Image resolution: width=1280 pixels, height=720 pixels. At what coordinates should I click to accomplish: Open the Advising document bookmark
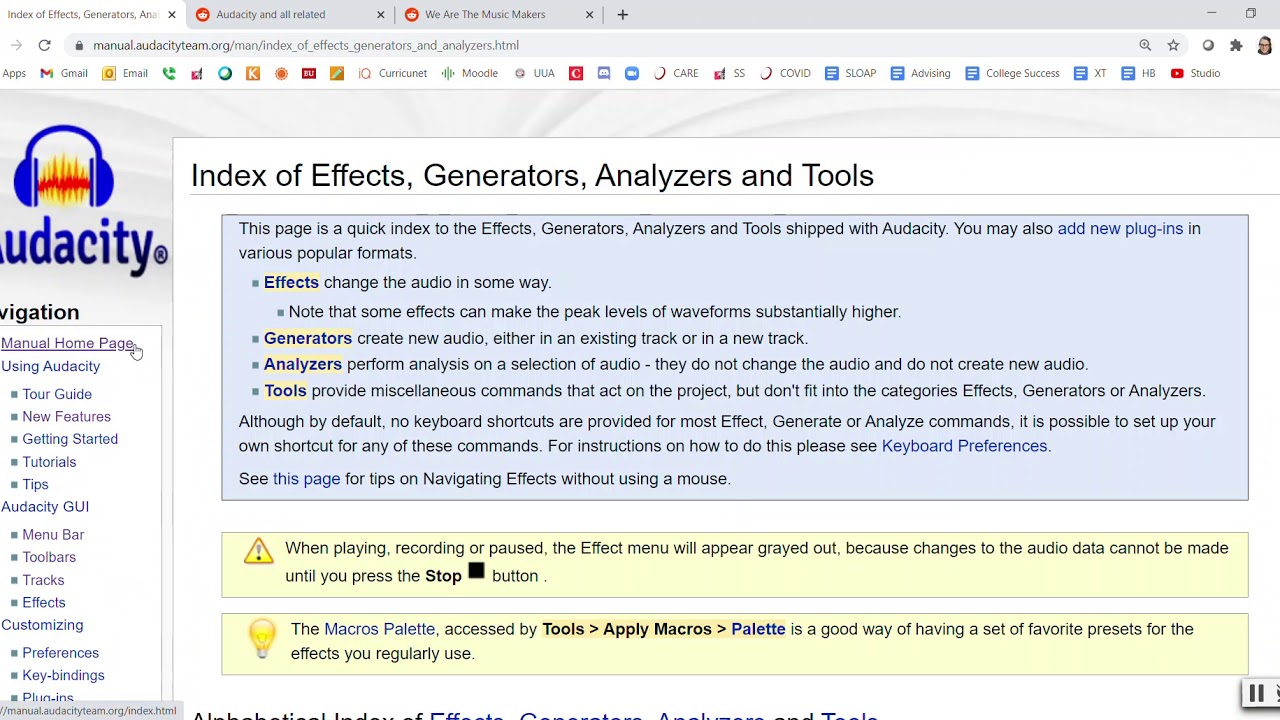click(x=921, y=73)
